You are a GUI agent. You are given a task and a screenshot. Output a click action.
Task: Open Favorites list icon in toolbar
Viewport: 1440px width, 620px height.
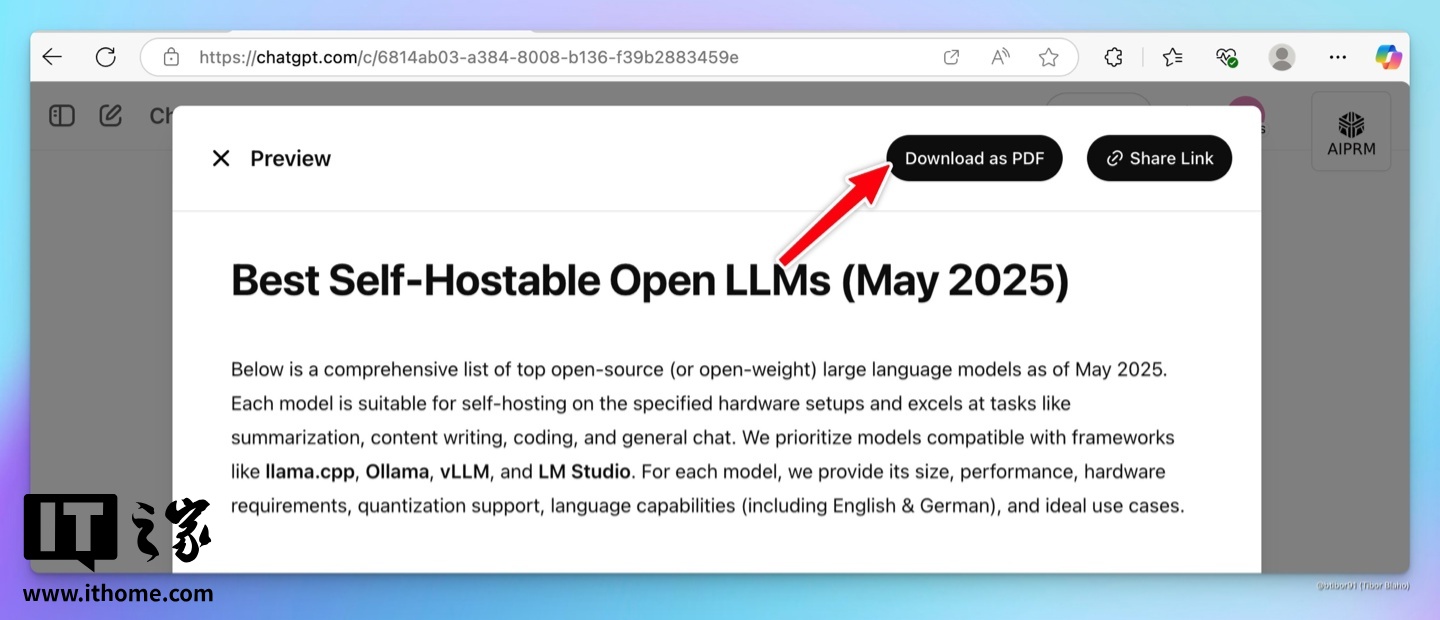click(1173, 57)
